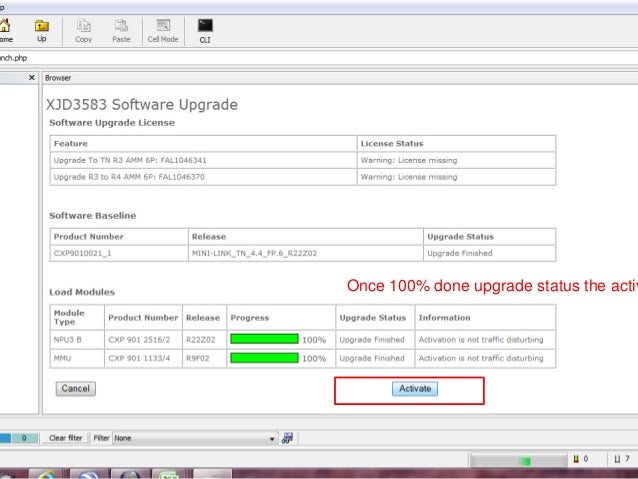Click the MMU progress bar
Viewport: 638px width, 479px height.
click(x=264, y=357)
